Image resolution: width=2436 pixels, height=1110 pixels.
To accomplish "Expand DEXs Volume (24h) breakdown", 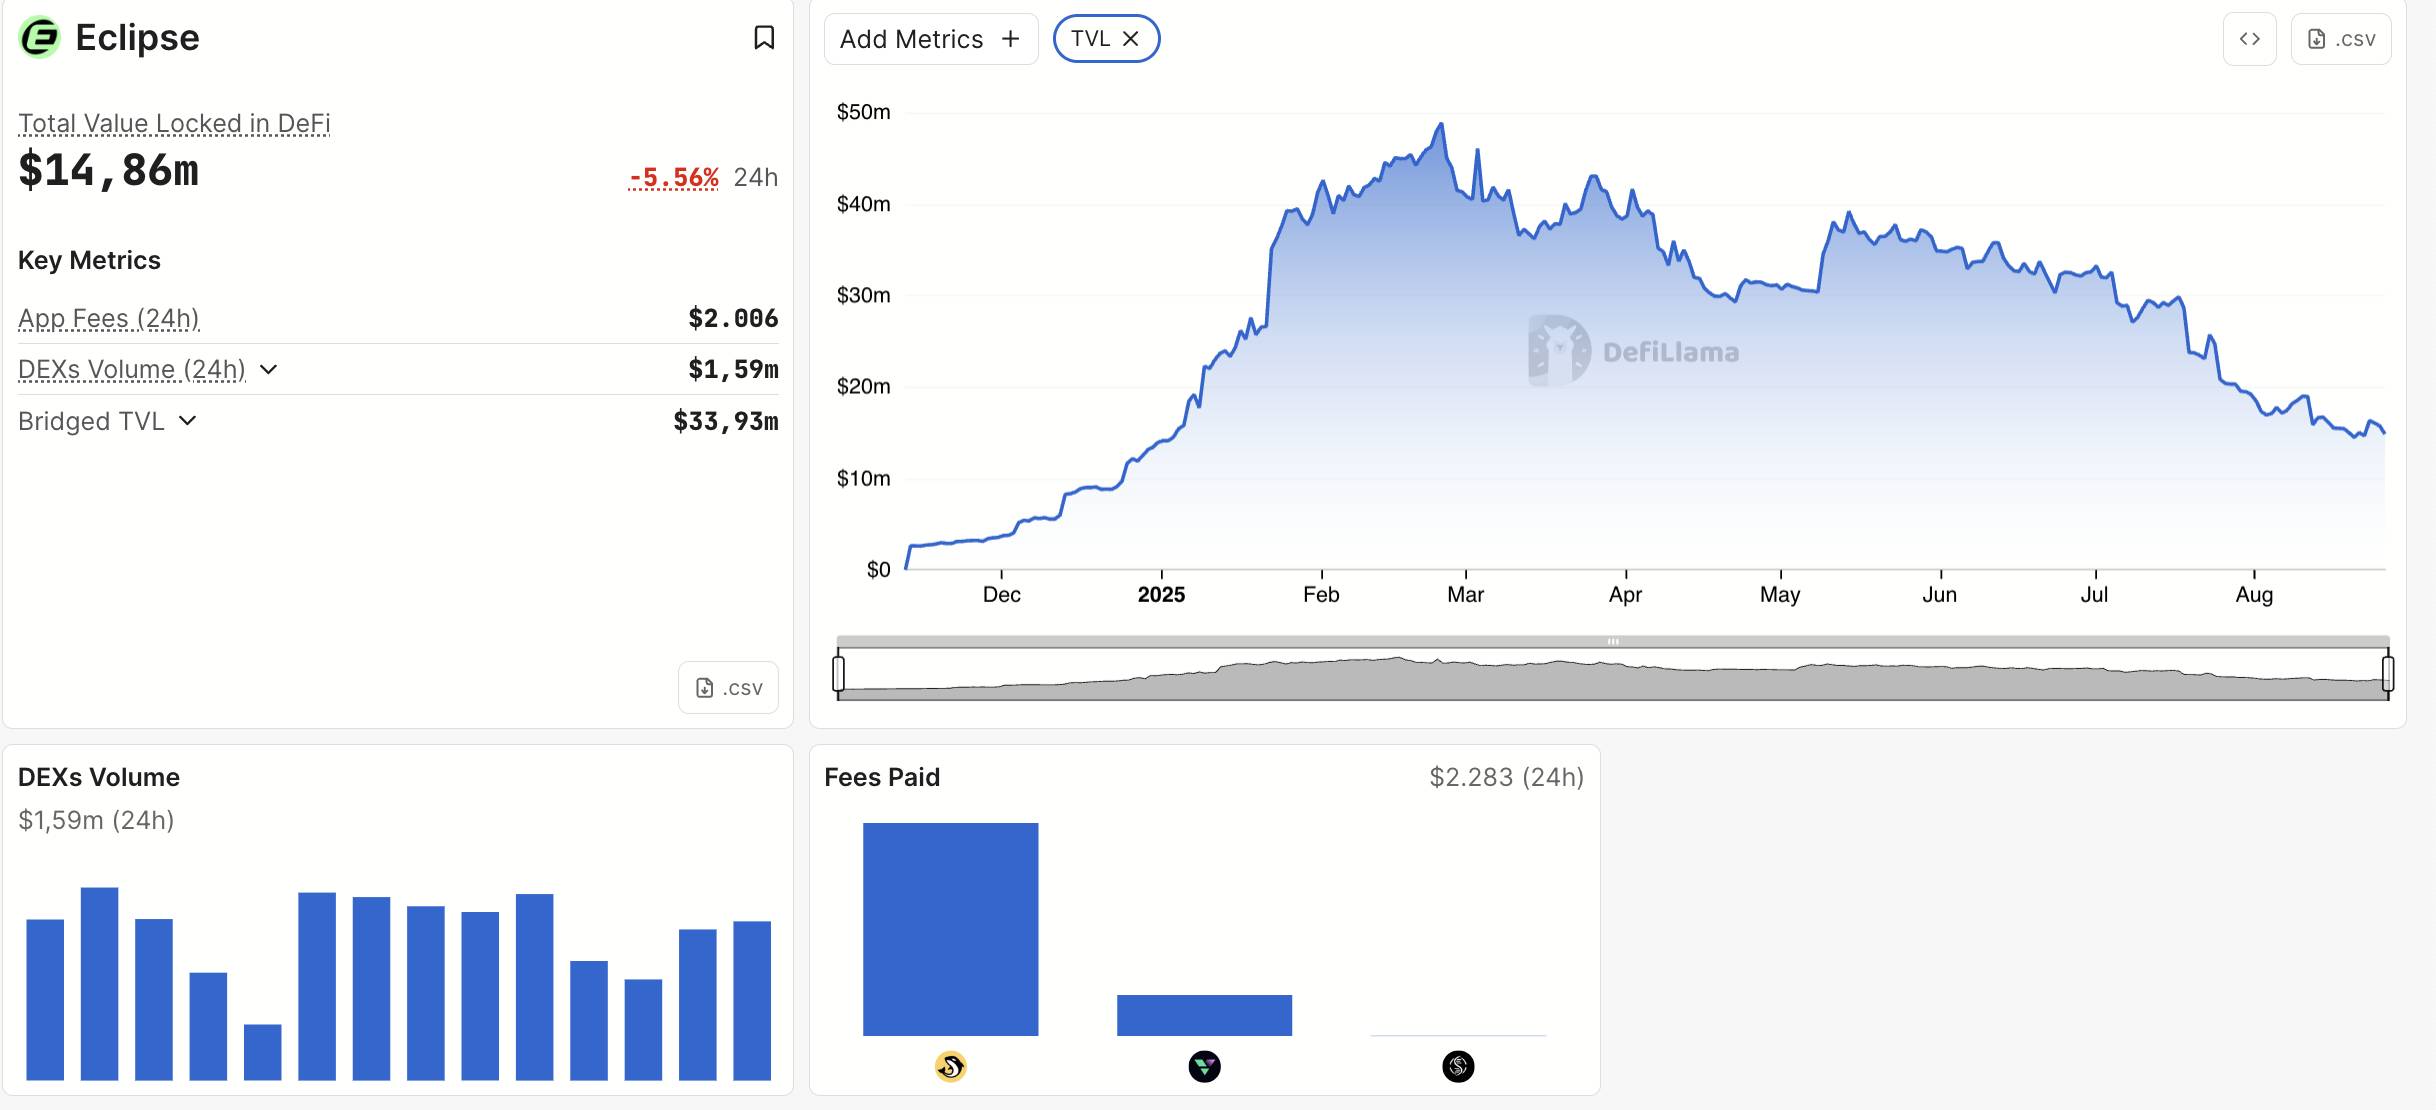I will tap(268, 370).
